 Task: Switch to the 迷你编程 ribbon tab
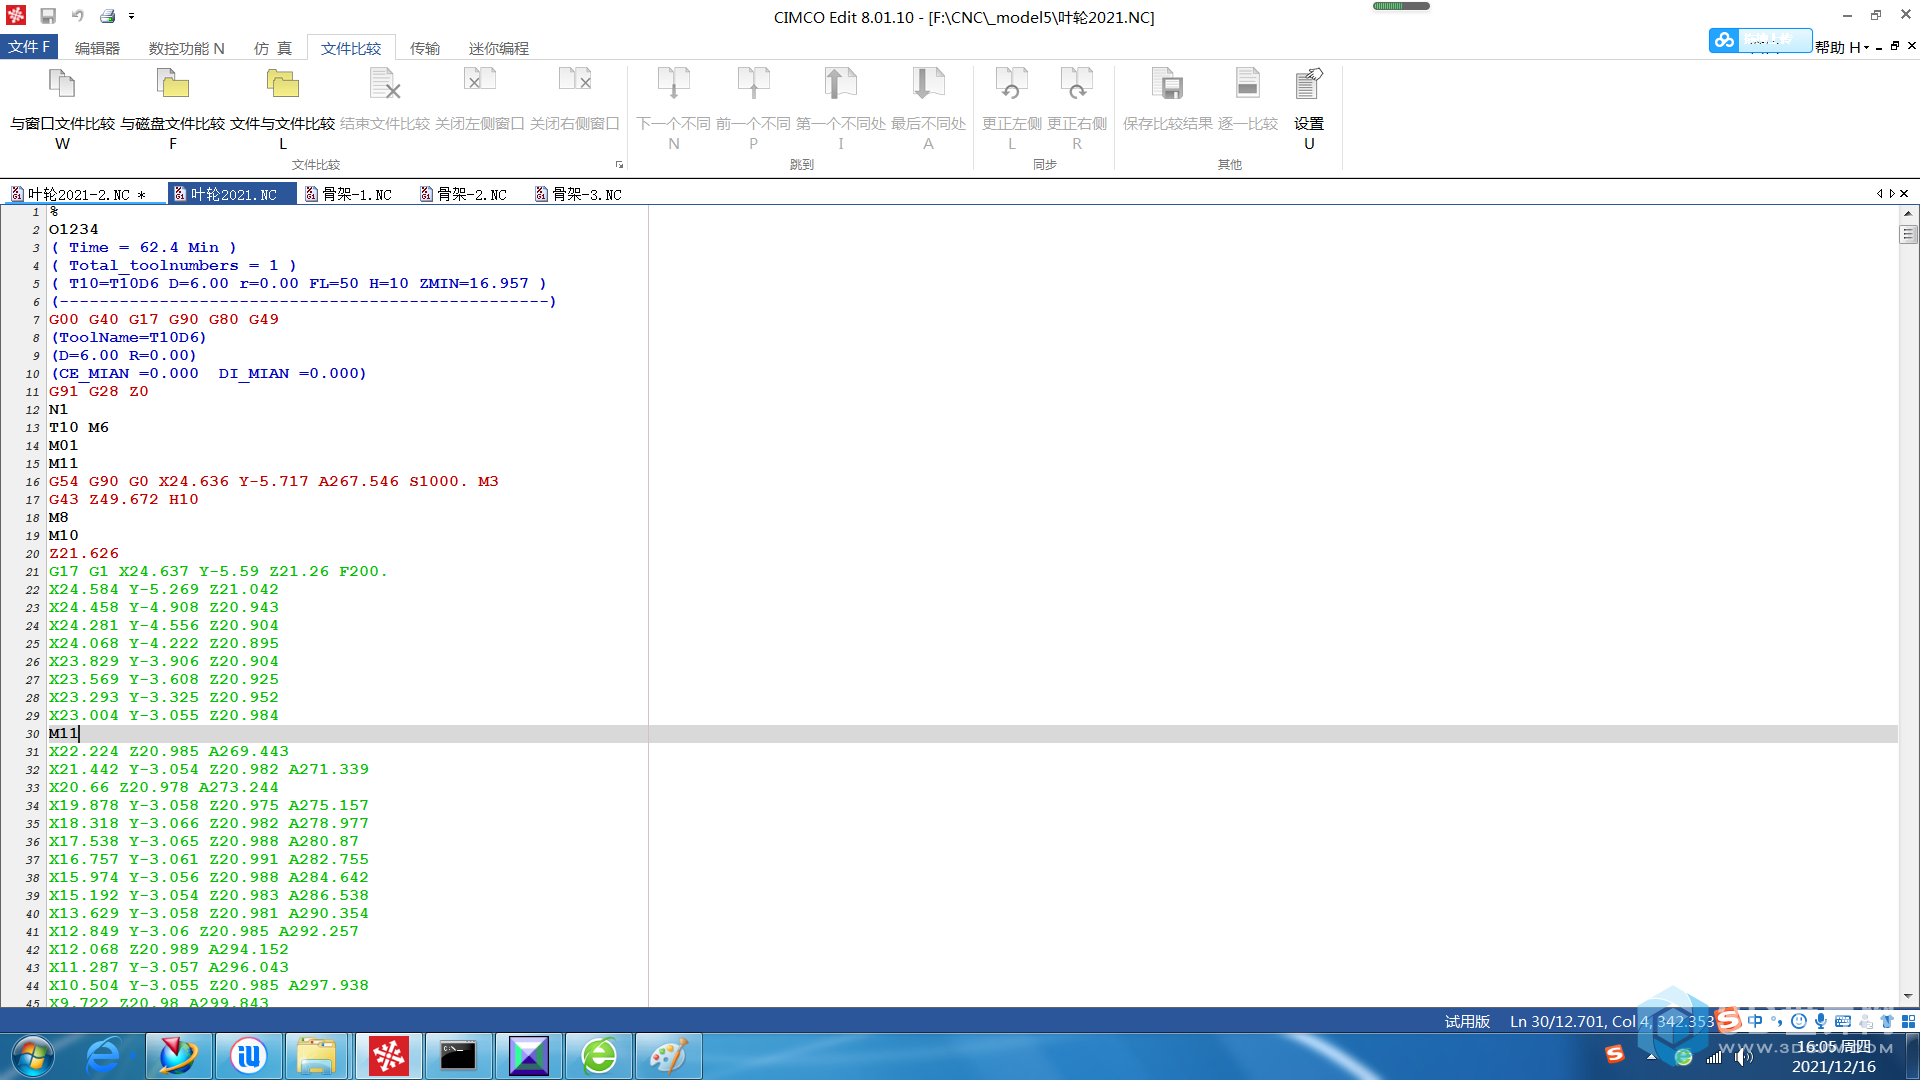coord(499,48)
